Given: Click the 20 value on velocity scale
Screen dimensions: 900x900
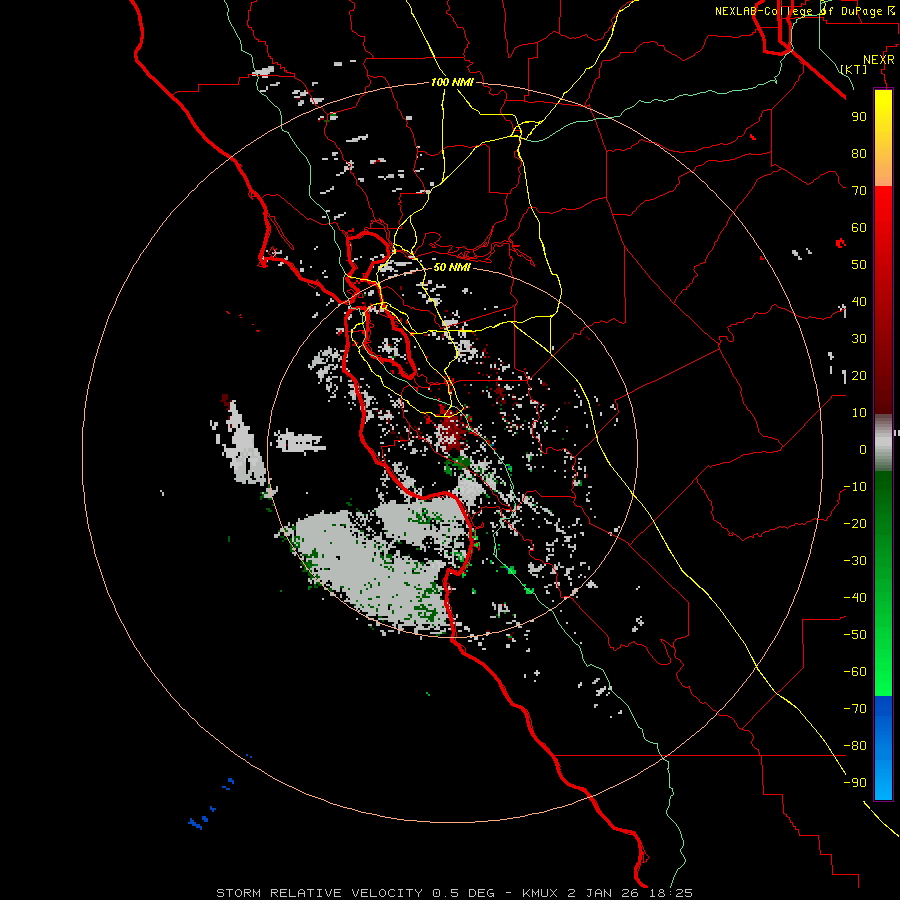Looking at the screenshot, I should pos(859,376).
